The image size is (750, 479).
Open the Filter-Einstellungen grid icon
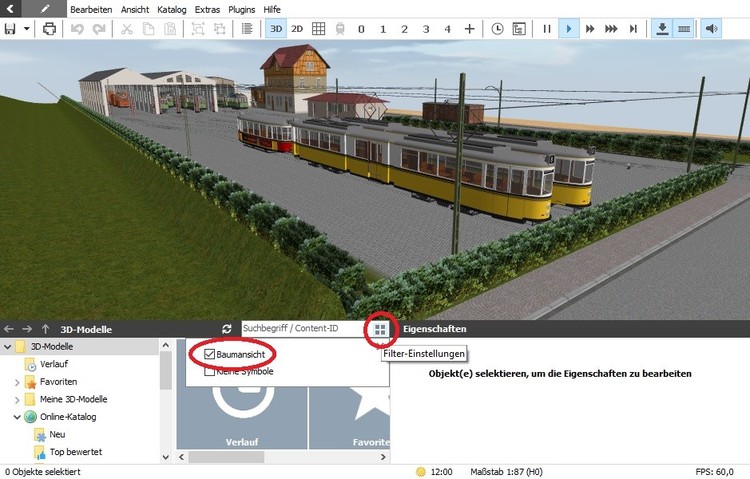(380, 329)
